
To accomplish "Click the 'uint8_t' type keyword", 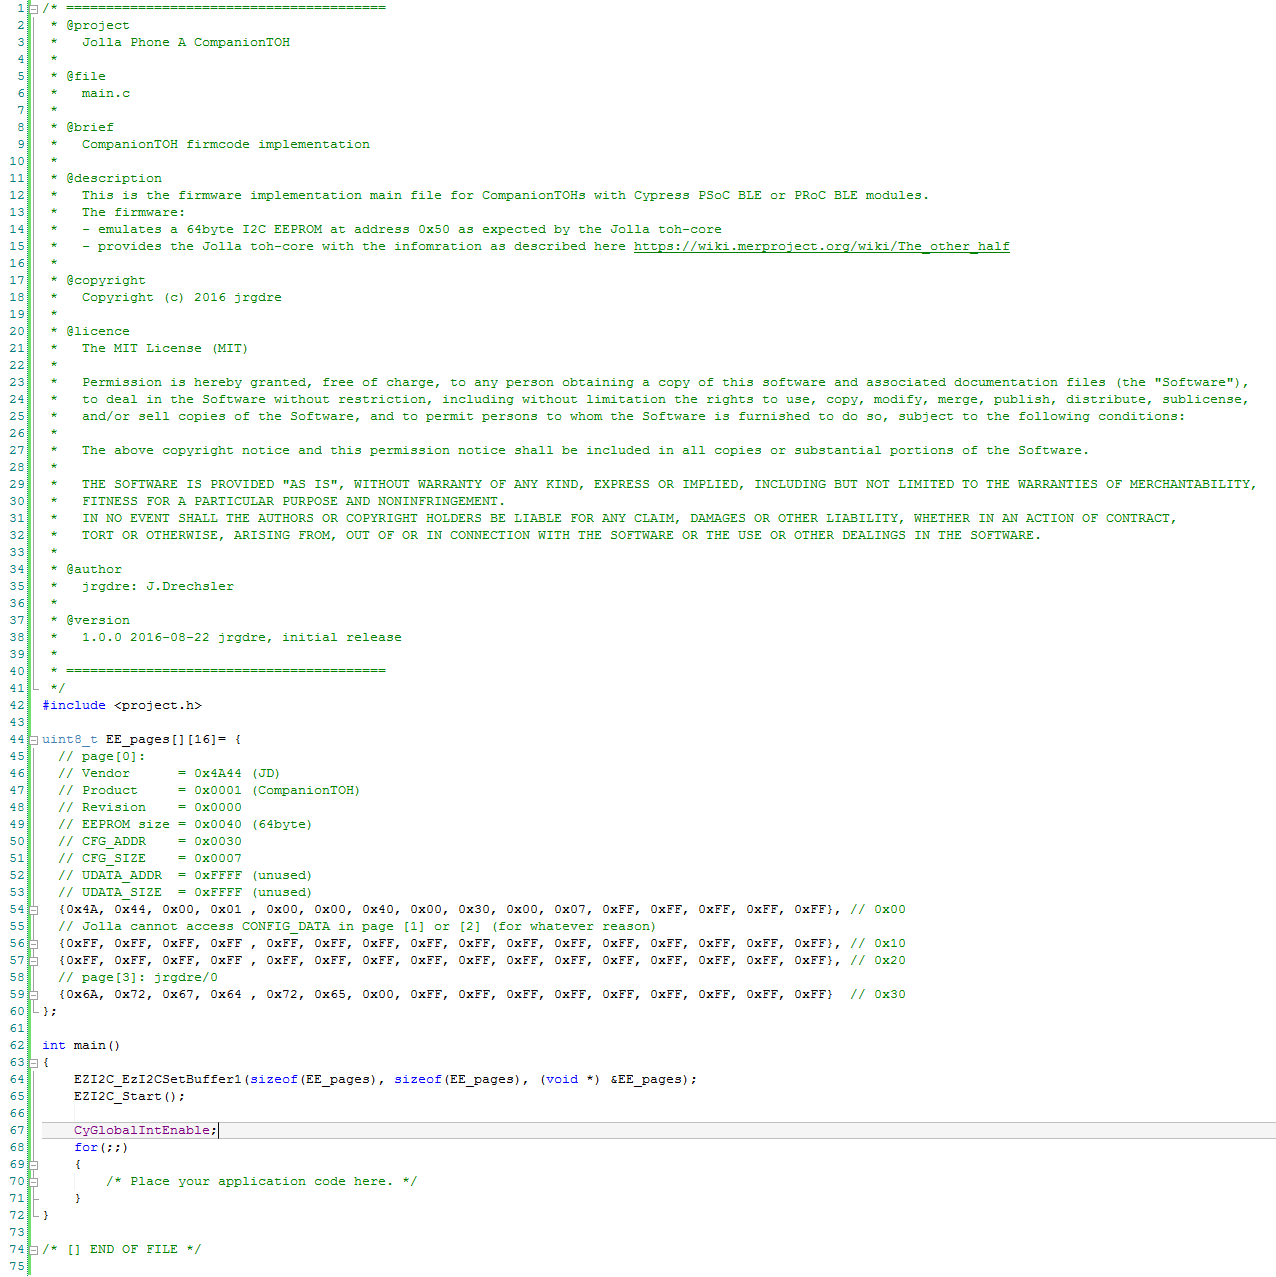I will pos(70,739).
